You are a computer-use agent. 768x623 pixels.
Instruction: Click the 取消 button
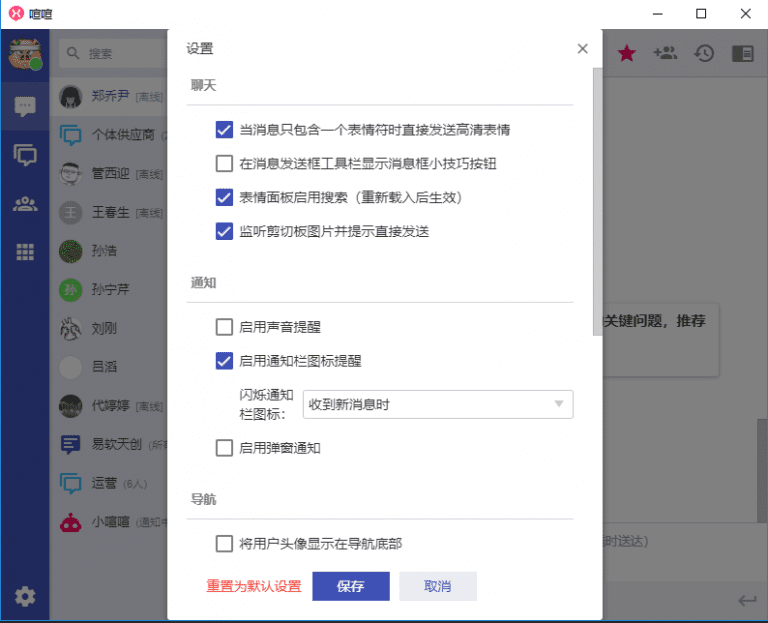coord(438,586)
